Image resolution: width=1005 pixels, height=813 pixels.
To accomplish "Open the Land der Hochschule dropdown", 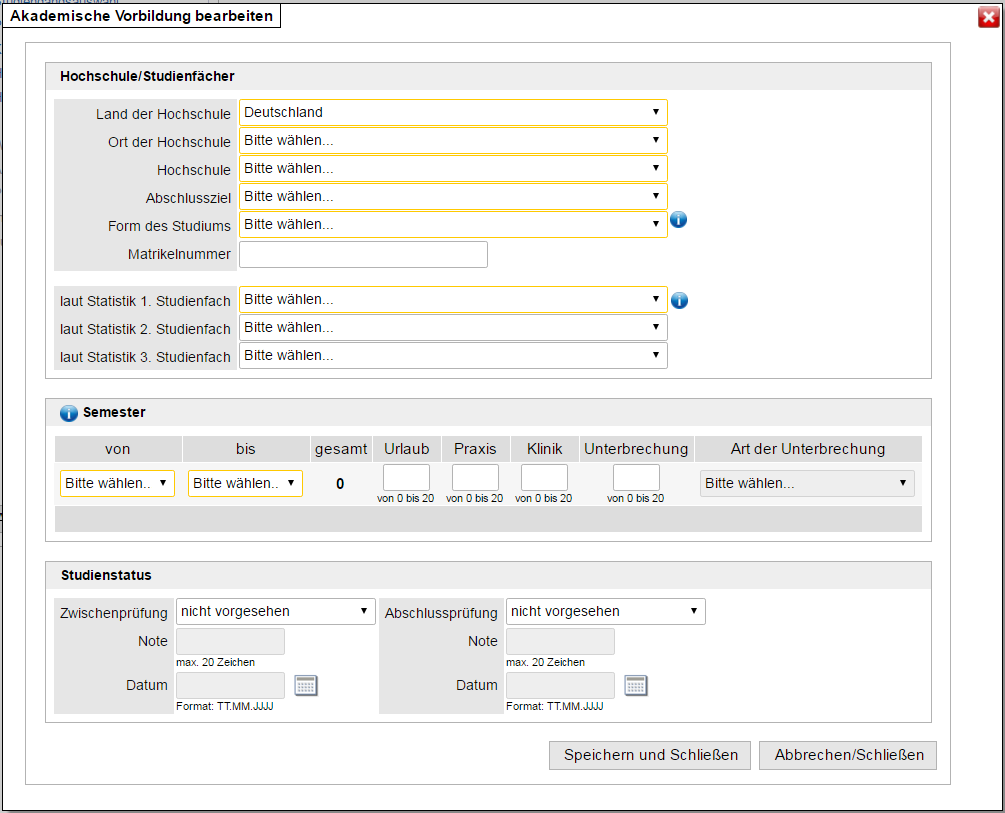I will point(453,112).
